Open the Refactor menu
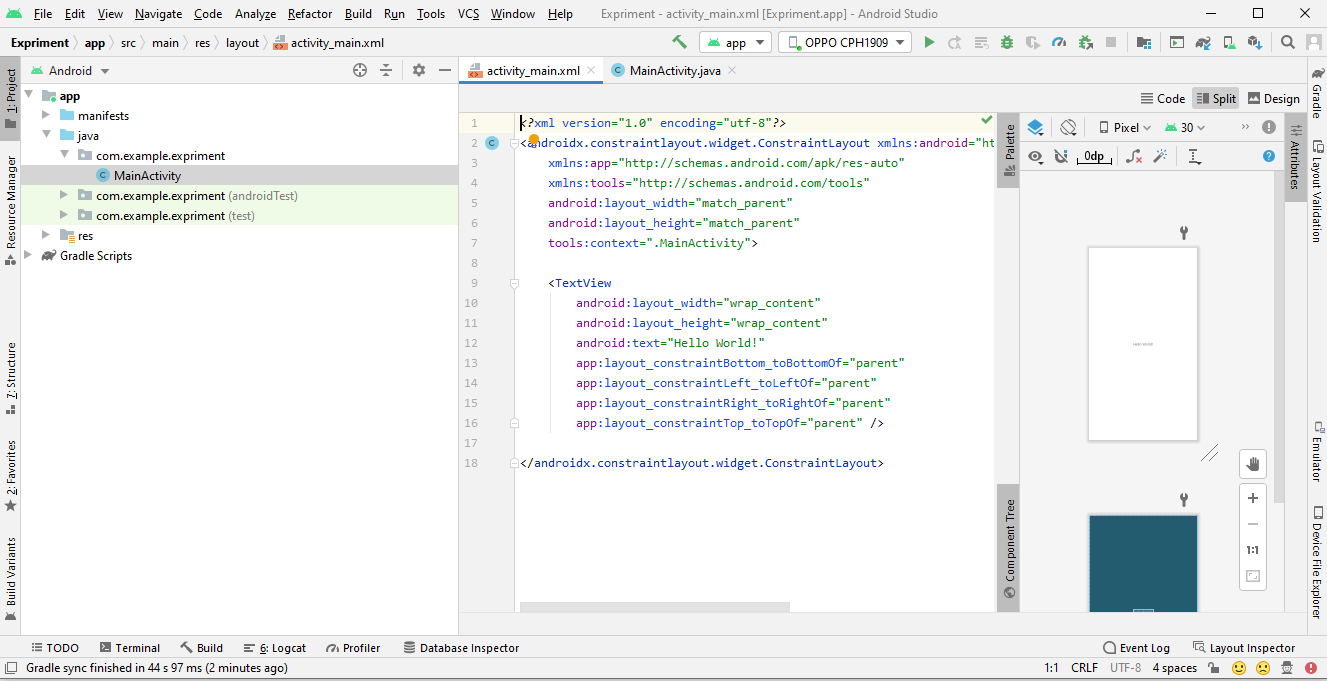Image resolution: width=1327 pixels, height=681 pixels. 310,14
